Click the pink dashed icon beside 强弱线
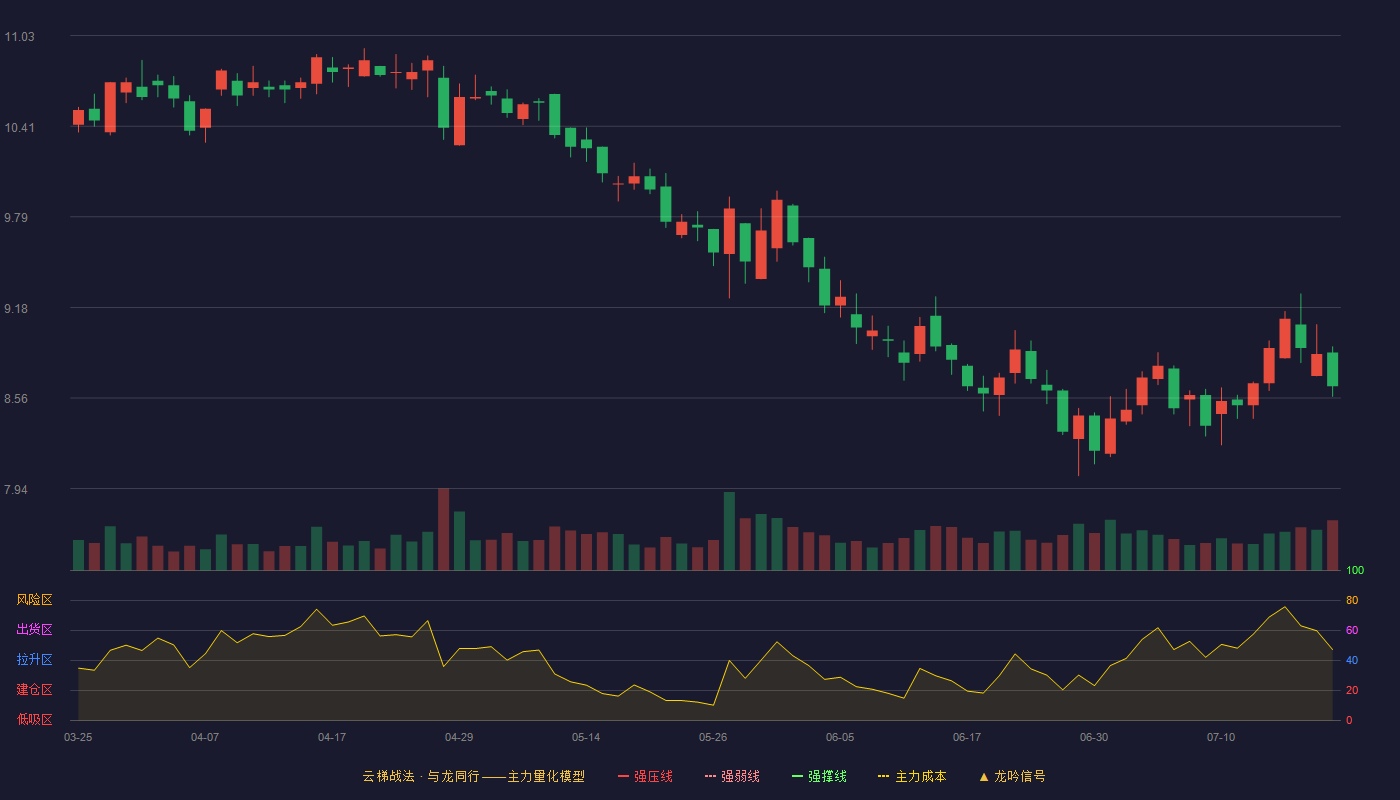The height and width of the screenshot is (800, 1400). coord(710,776)
